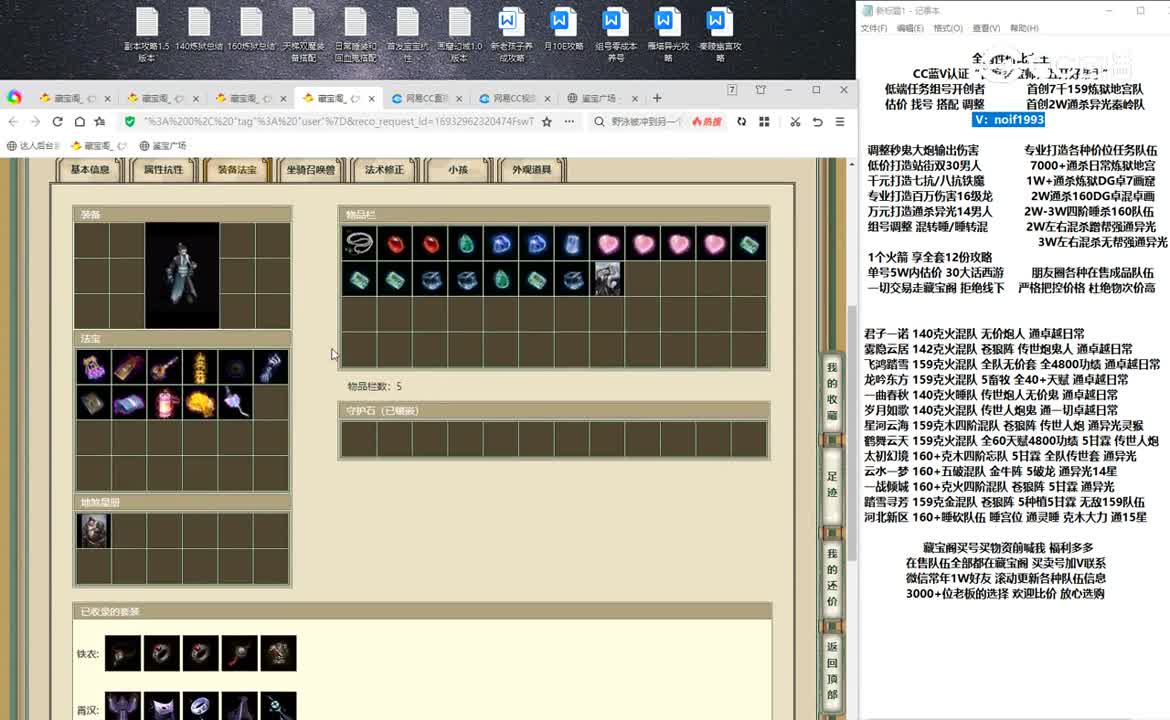Select the pink lantern artifact in 法宝

165,403
